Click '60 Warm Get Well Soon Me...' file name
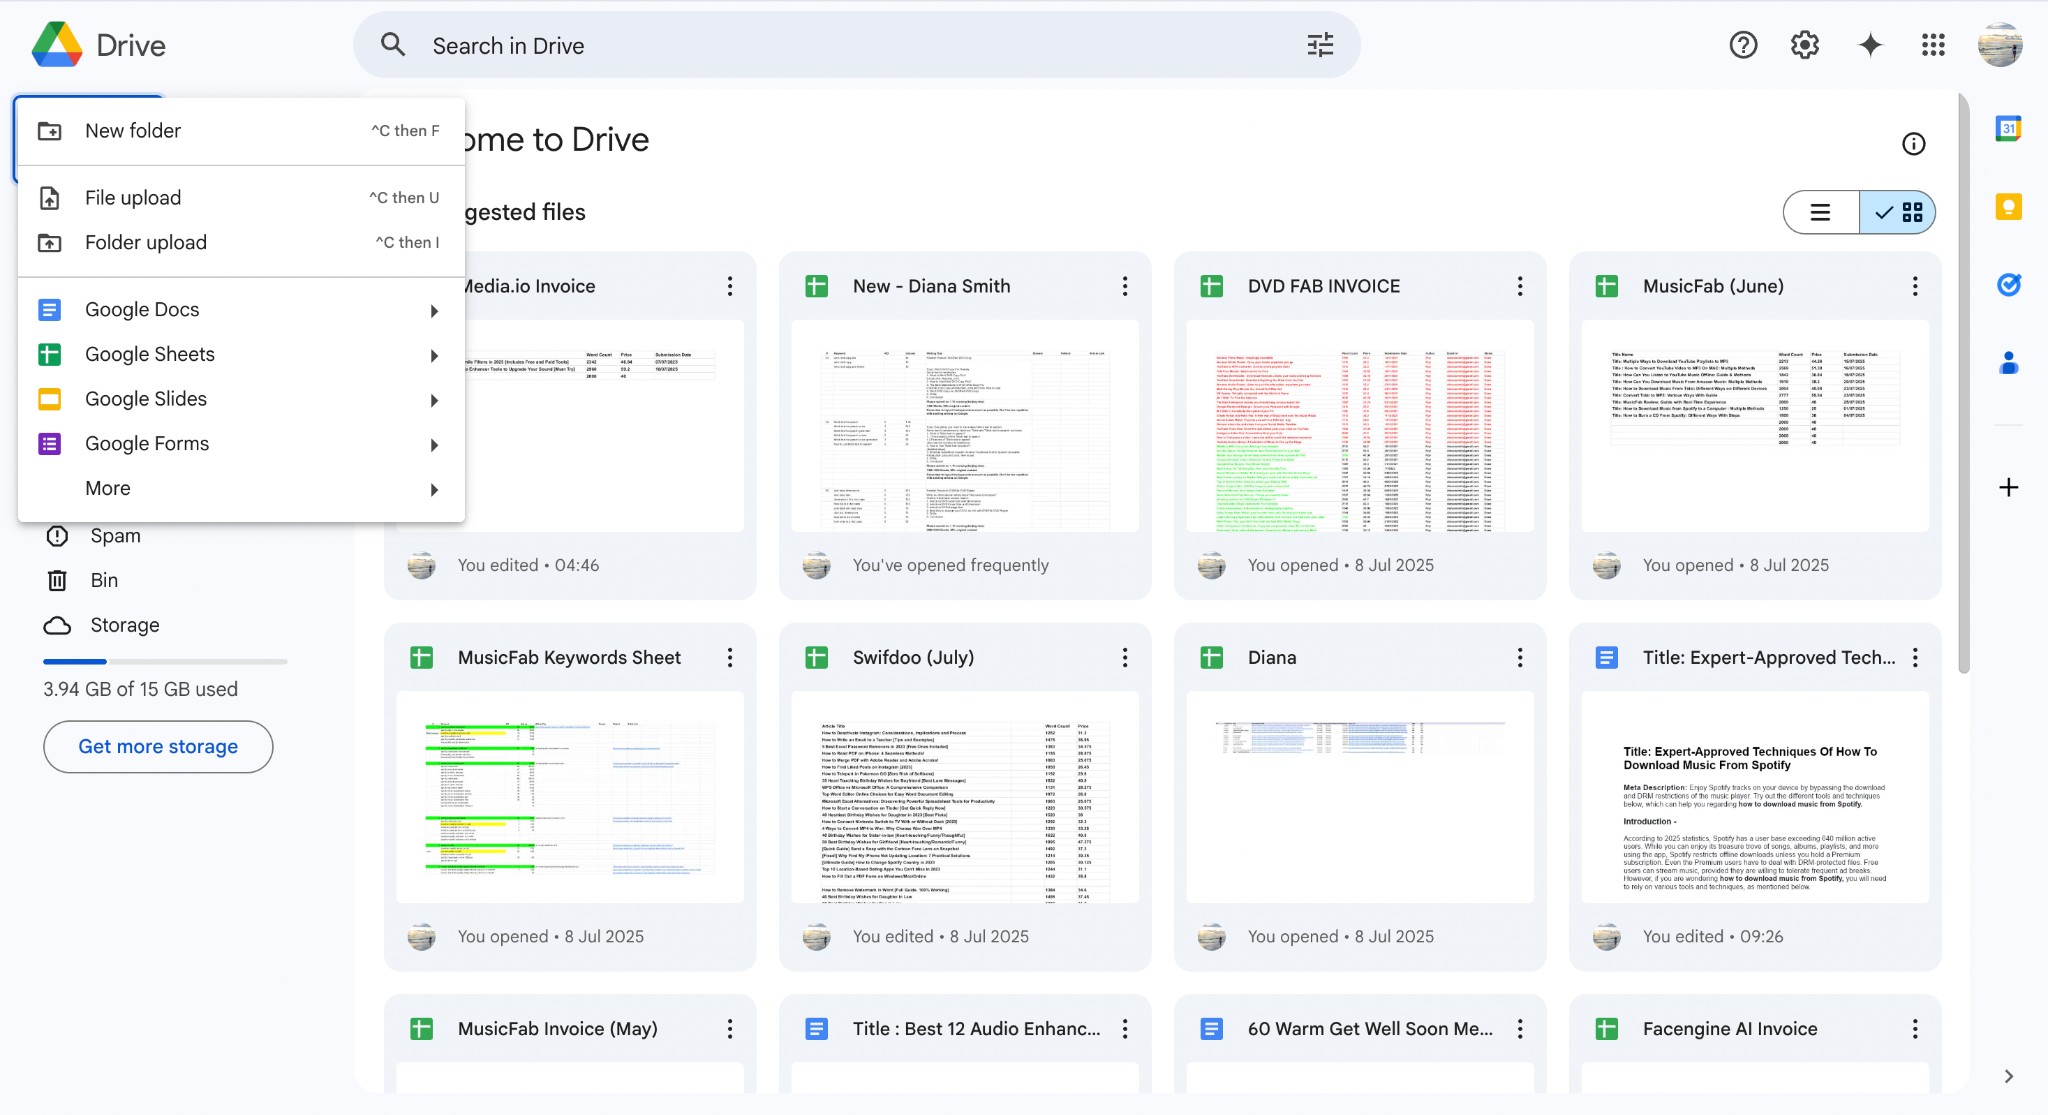Screen dimensions: 2048x1115 (x=1370, y=1029)
